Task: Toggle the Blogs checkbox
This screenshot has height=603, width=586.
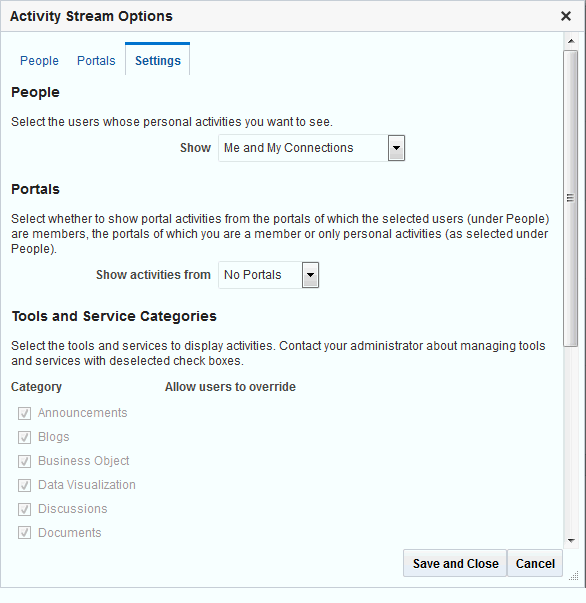Action: pos(24,437)
